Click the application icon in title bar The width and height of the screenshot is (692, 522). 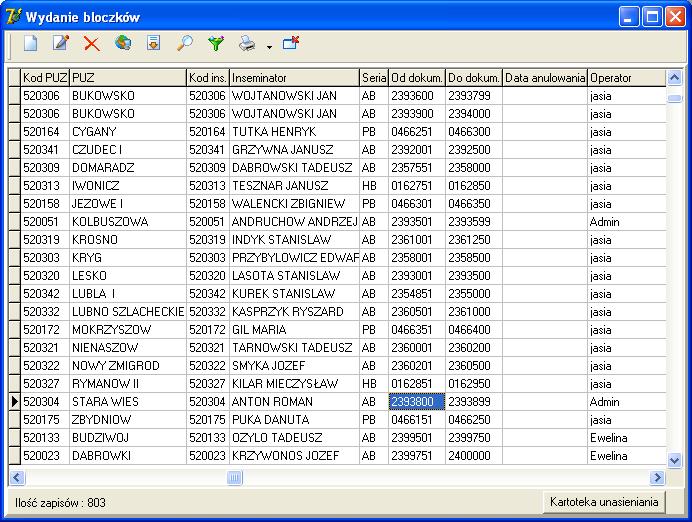pyautogui.click(x=13, y=17)
